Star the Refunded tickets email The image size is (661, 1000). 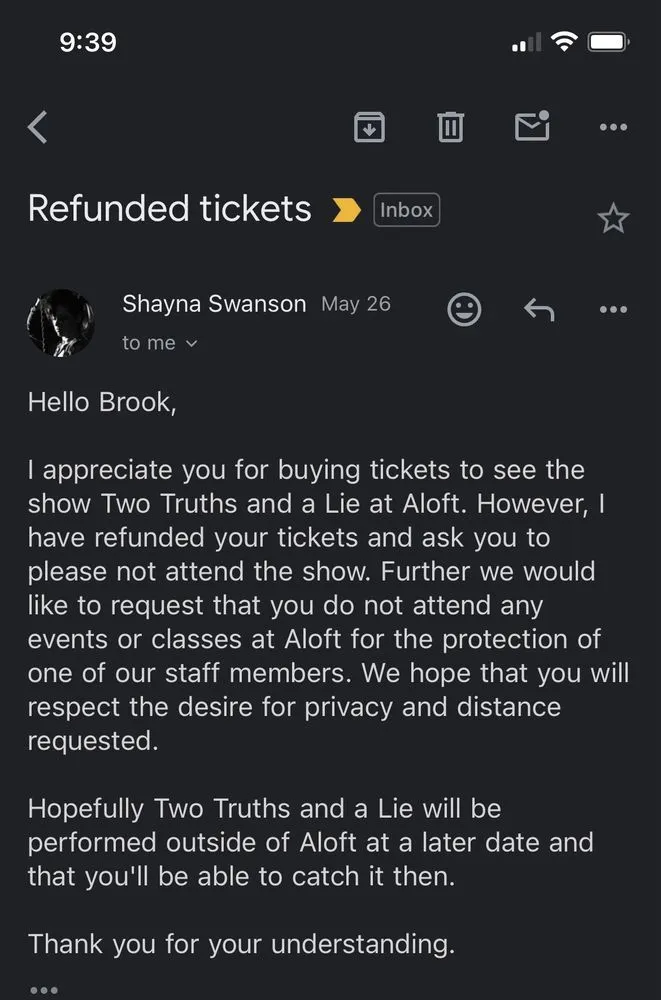[612, 219]
